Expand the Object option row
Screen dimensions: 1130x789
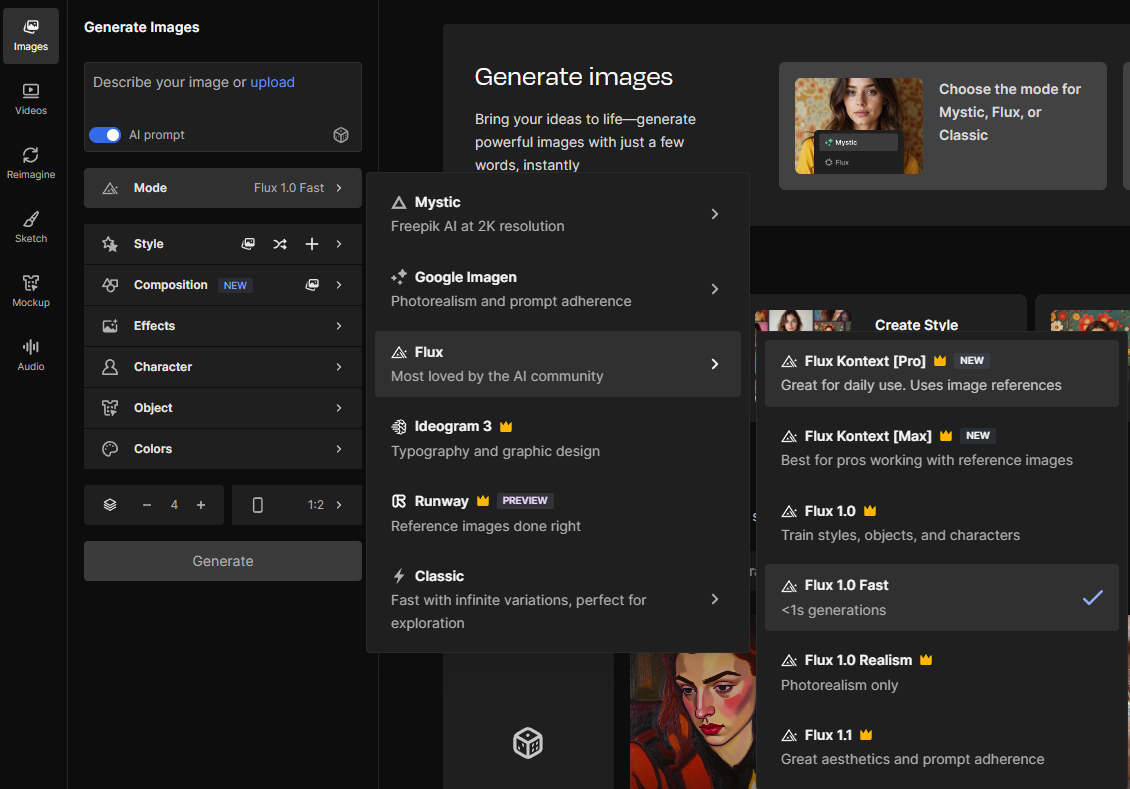point(223,408)
